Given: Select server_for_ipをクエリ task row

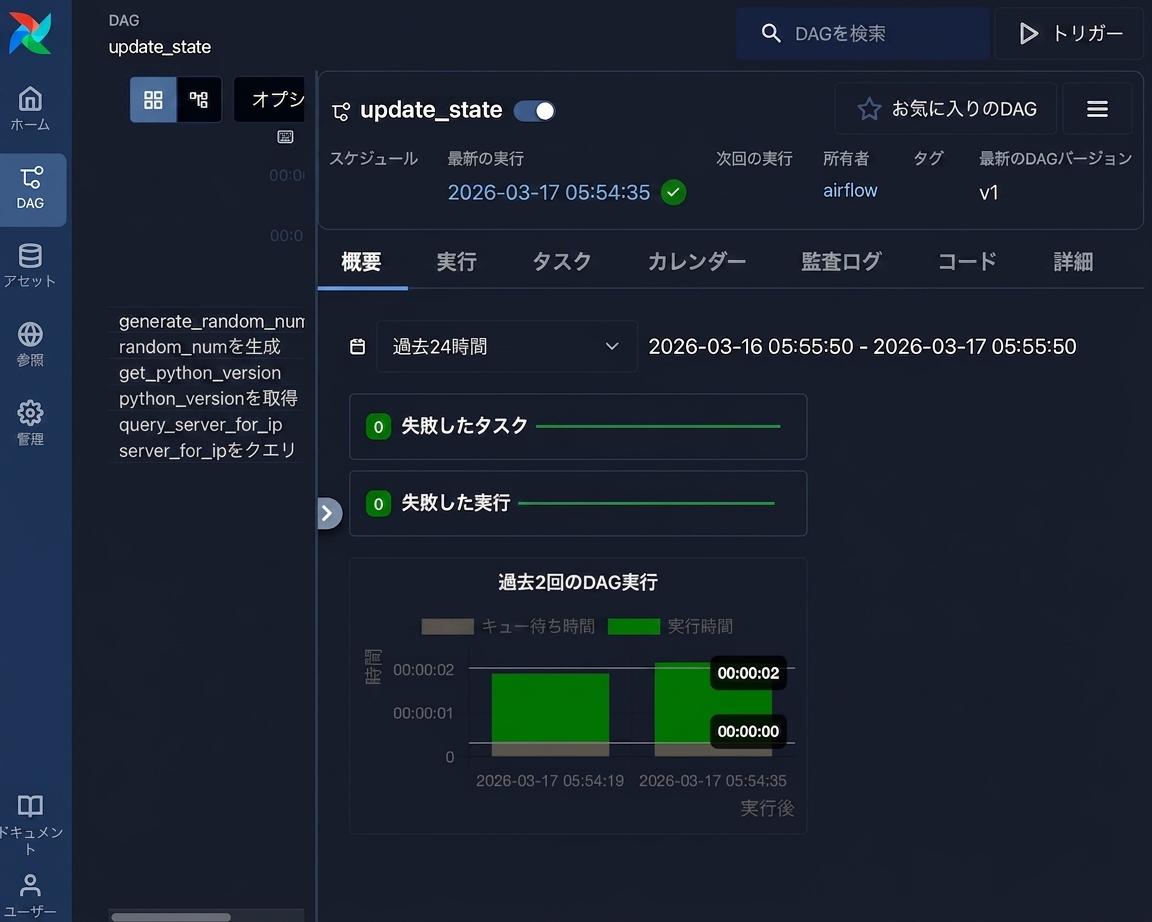Looking at the screenshot, I should (x=207, y=450).
